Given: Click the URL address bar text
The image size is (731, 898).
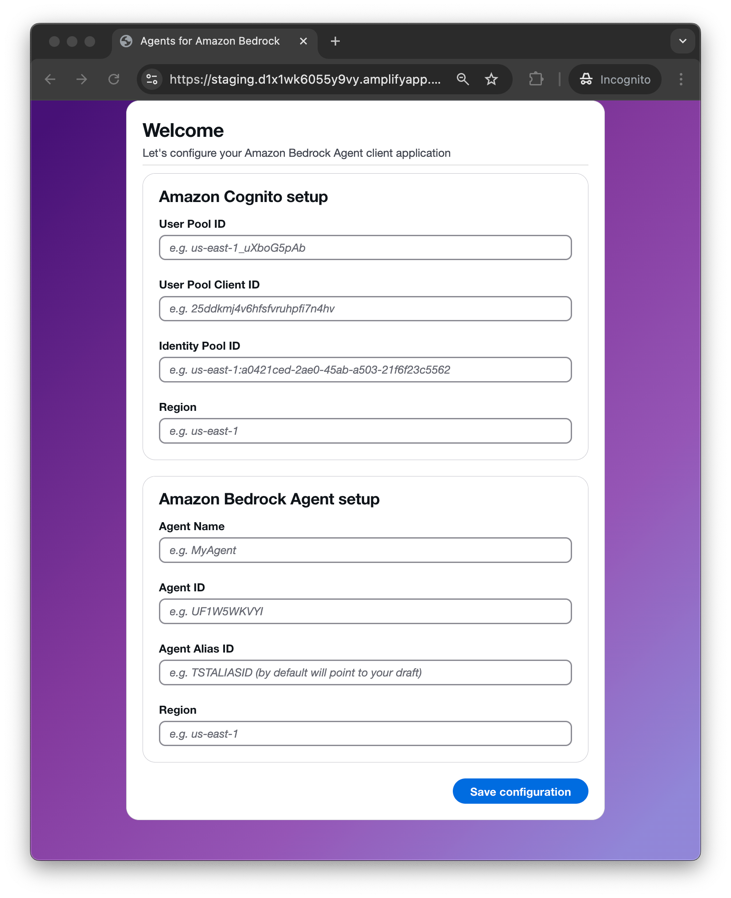Looking at the screenshot, I should [x=305, y=79].
